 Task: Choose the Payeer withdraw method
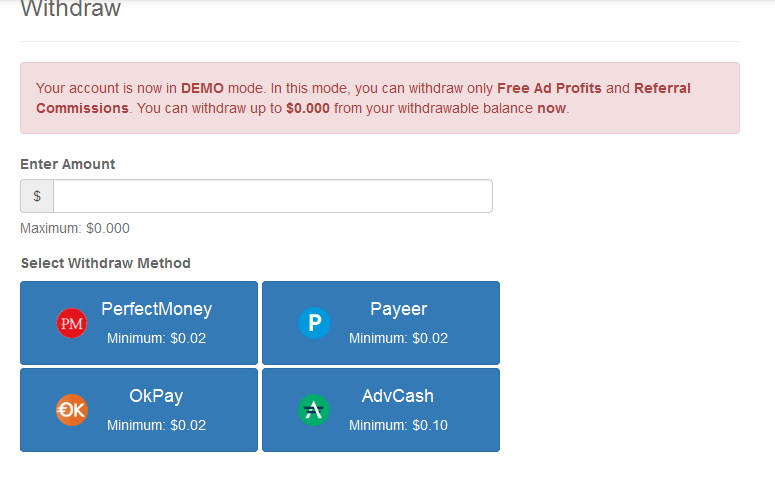(x=381, y=323)
